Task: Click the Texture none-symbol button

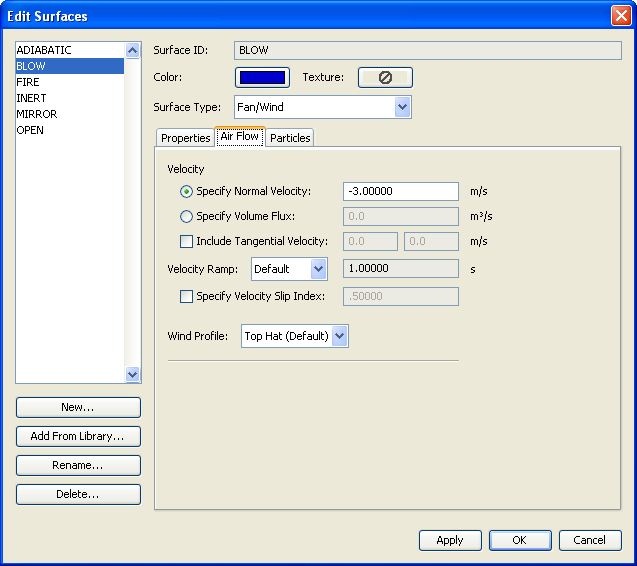Action: (385, 77)
